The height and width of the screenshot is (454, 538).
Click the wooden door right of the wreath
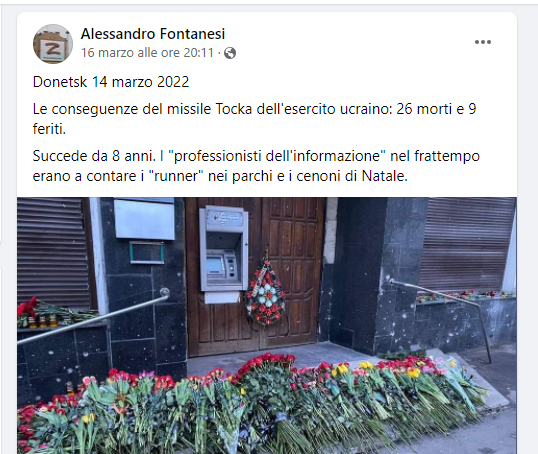pos(293,271)
